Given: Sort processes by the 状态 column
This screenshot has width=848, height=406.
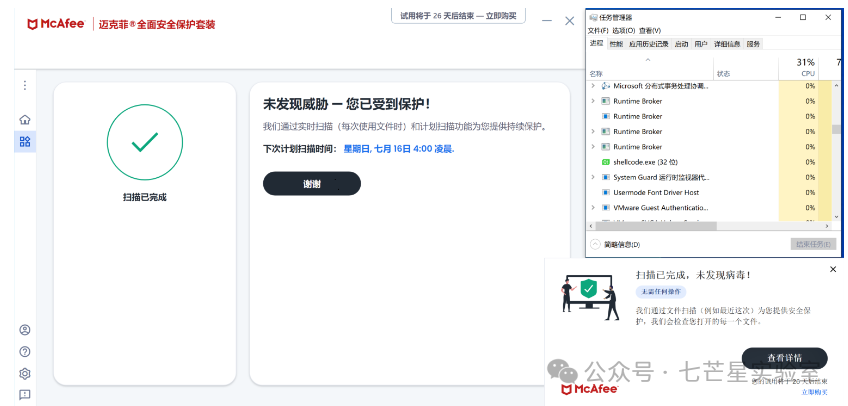Looking at the screenshot, I should coord(746,68).
